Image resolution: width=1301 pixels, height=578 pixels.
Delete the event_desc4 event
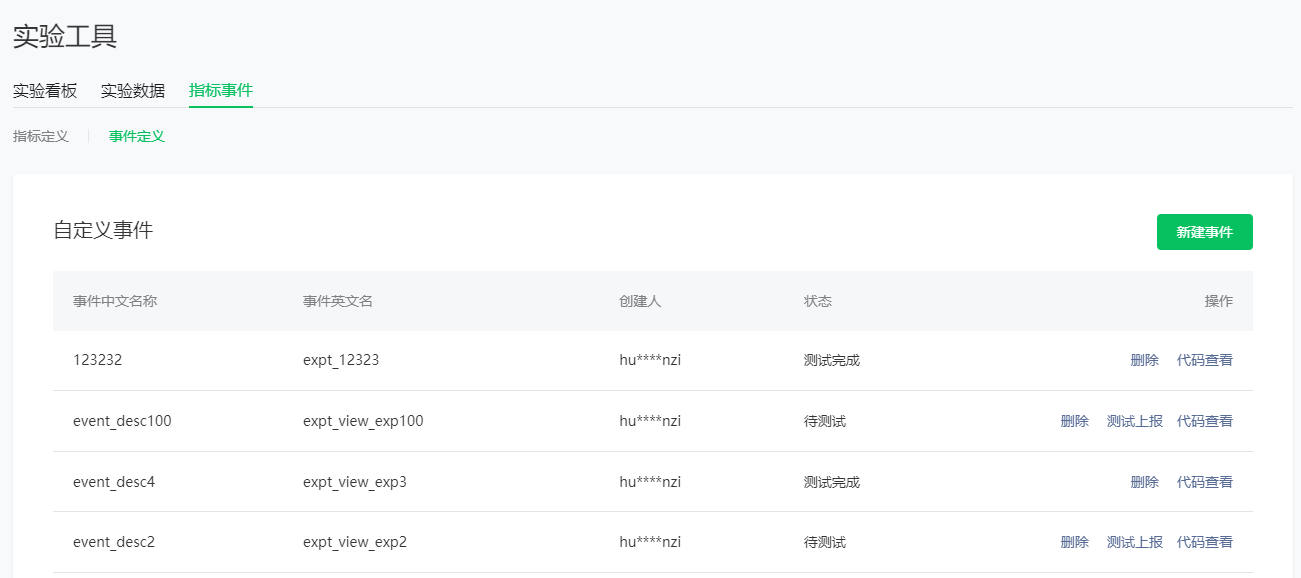pos(1144,482)
